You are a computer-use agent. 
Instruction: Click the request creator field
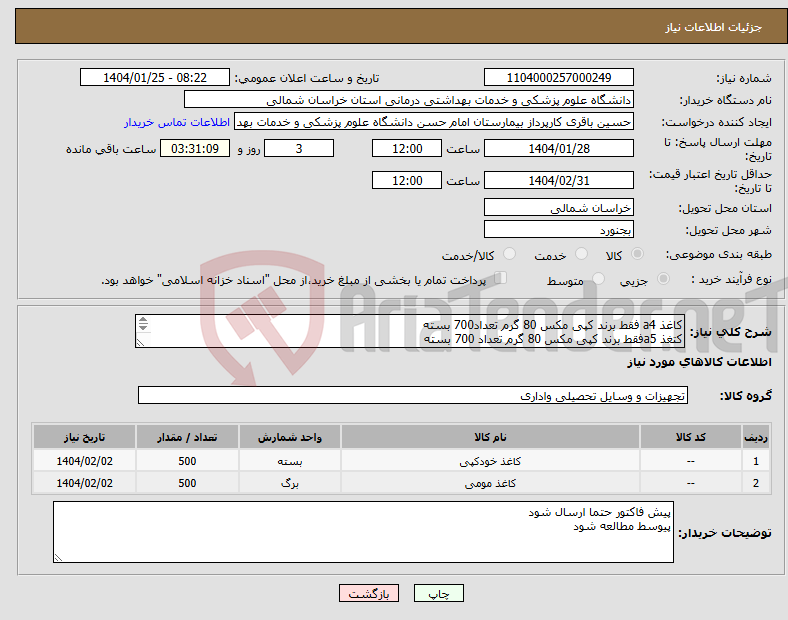(434, 122)
